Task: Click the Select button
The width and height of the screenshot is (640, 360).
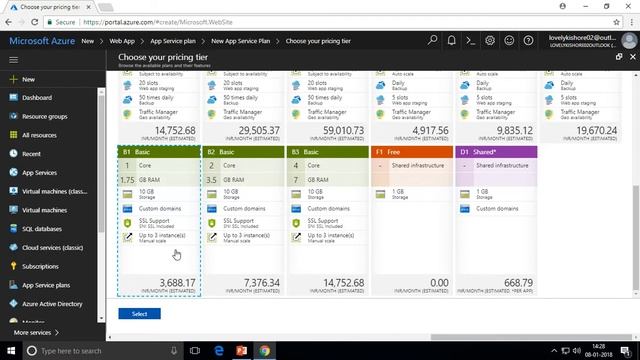Action: coord(139,313)
